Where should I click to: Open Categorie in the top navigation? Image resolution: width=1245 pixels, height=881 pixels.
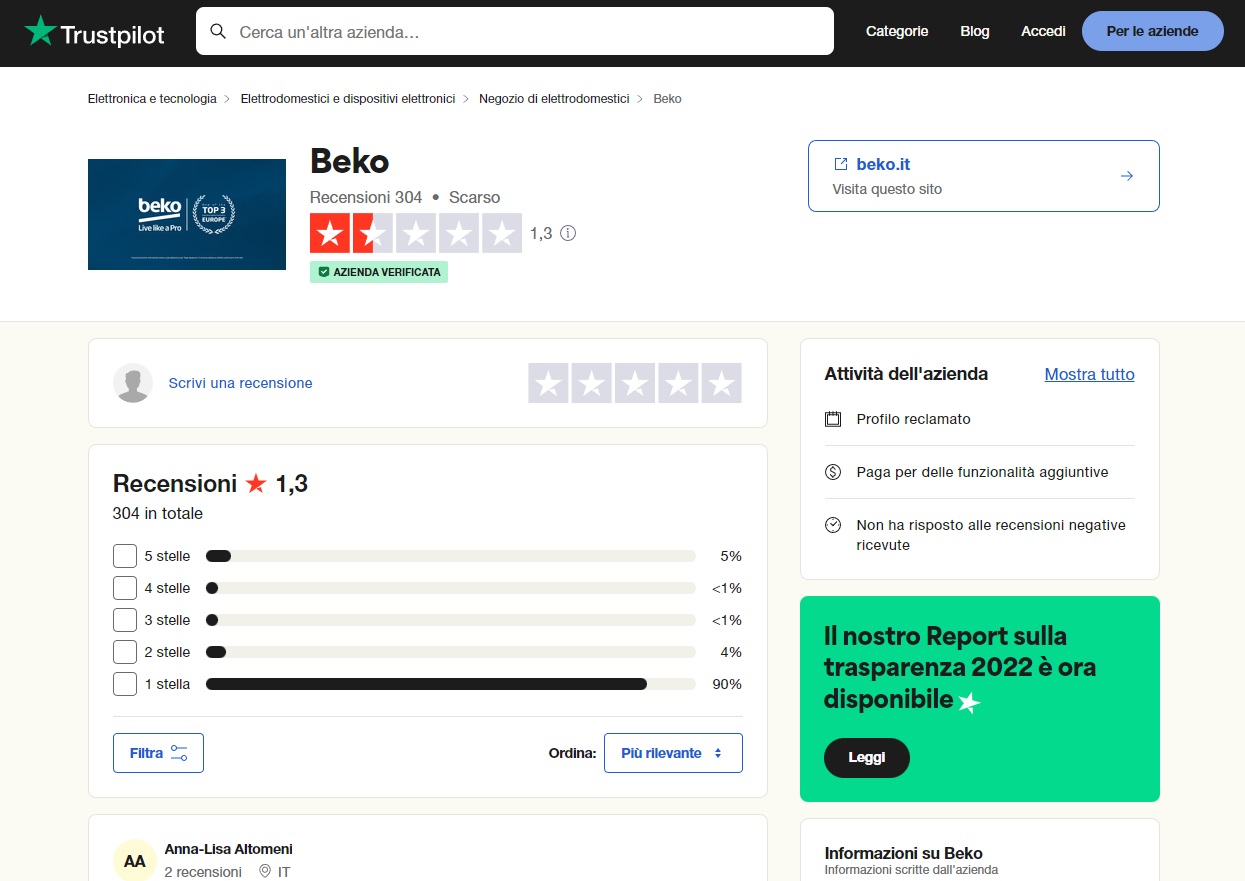897,31
